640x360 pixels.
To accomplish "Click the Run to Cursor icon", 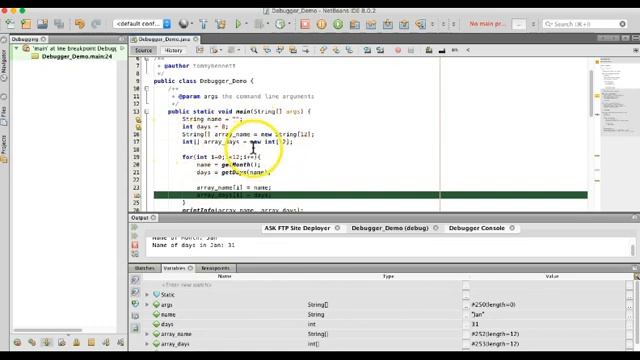I will (x=420, y=24).
